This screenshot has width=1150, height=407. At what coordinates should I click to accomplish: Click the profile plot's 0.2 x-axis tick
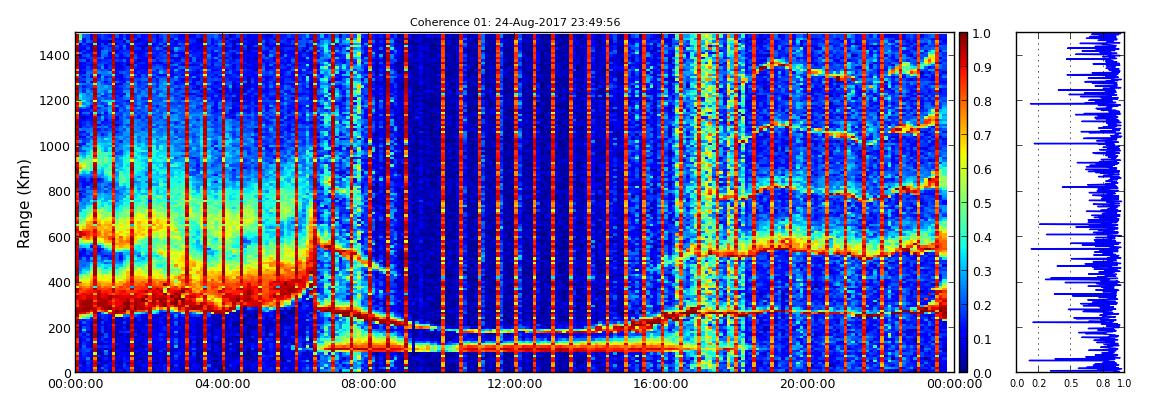point(1039,384)
